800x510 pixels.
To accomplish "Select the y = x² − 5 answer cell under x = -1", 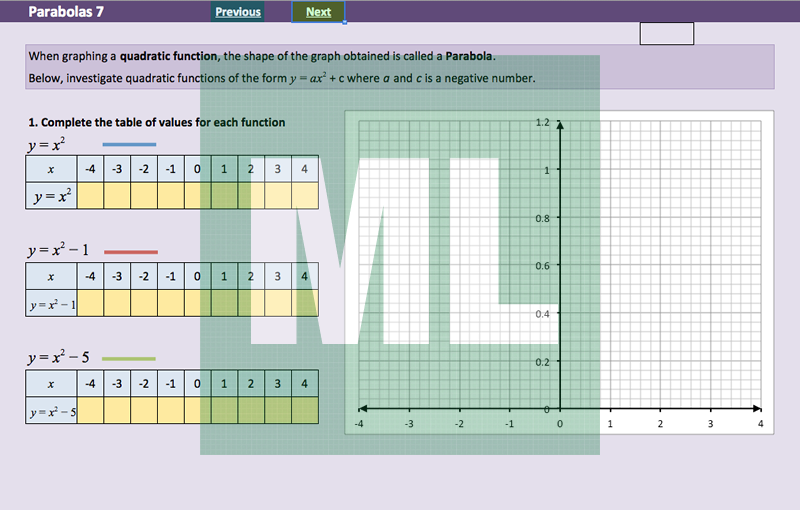I will (x=170, y=410).
